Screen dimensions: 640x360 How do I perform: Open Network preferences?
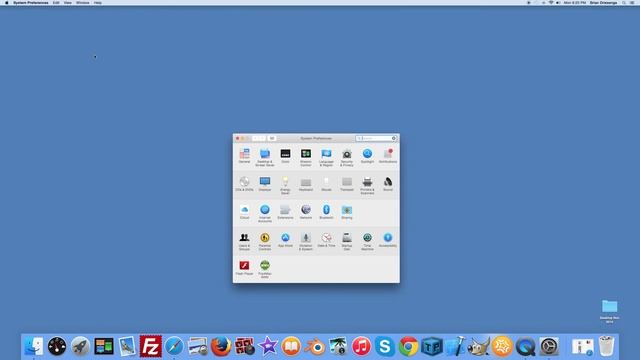coord(306,212)
